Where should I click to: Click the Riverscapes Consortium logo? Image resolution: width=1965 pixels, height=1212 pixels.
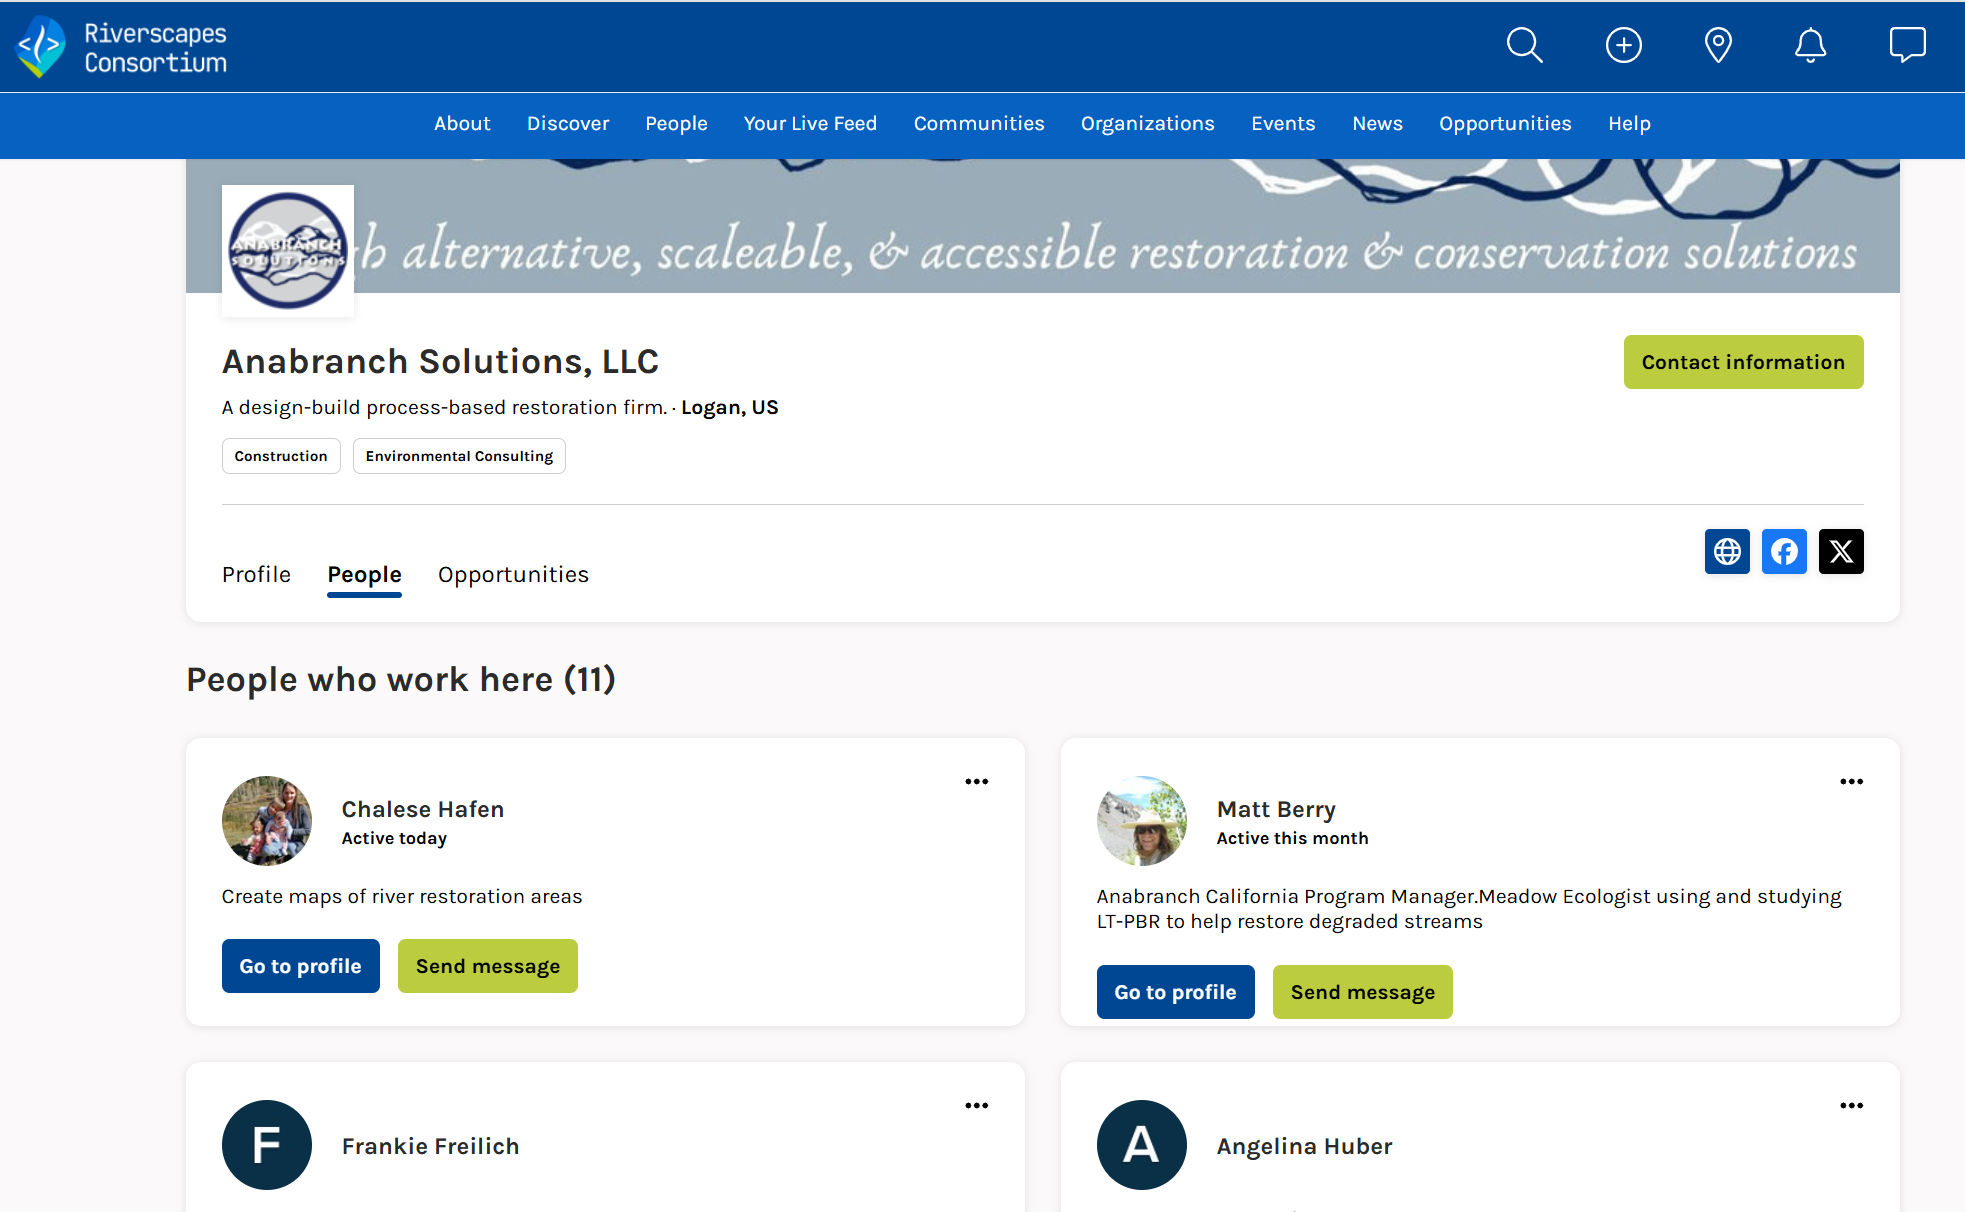click(x=122, y=47)
